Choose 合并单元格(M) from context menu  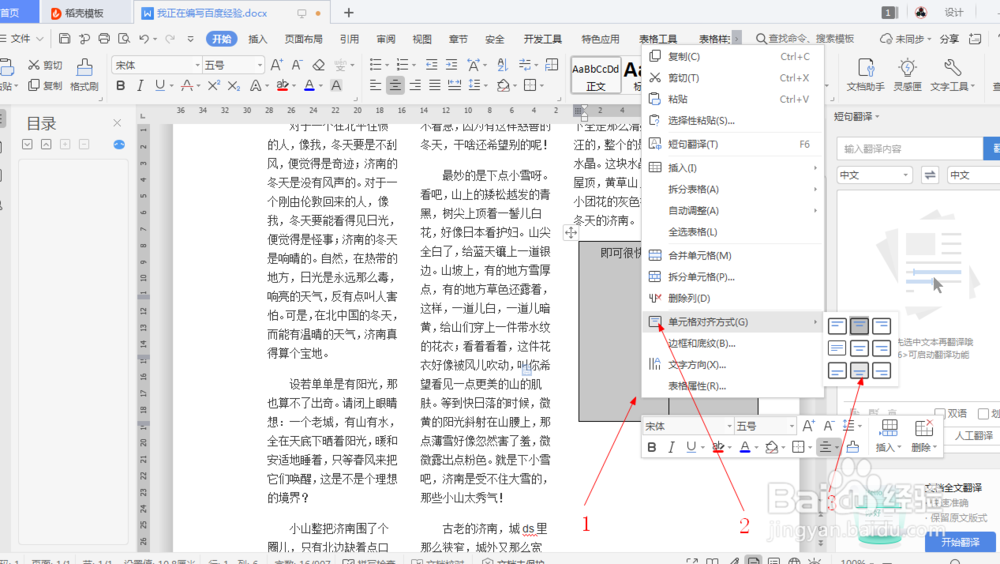coord(733,256)
